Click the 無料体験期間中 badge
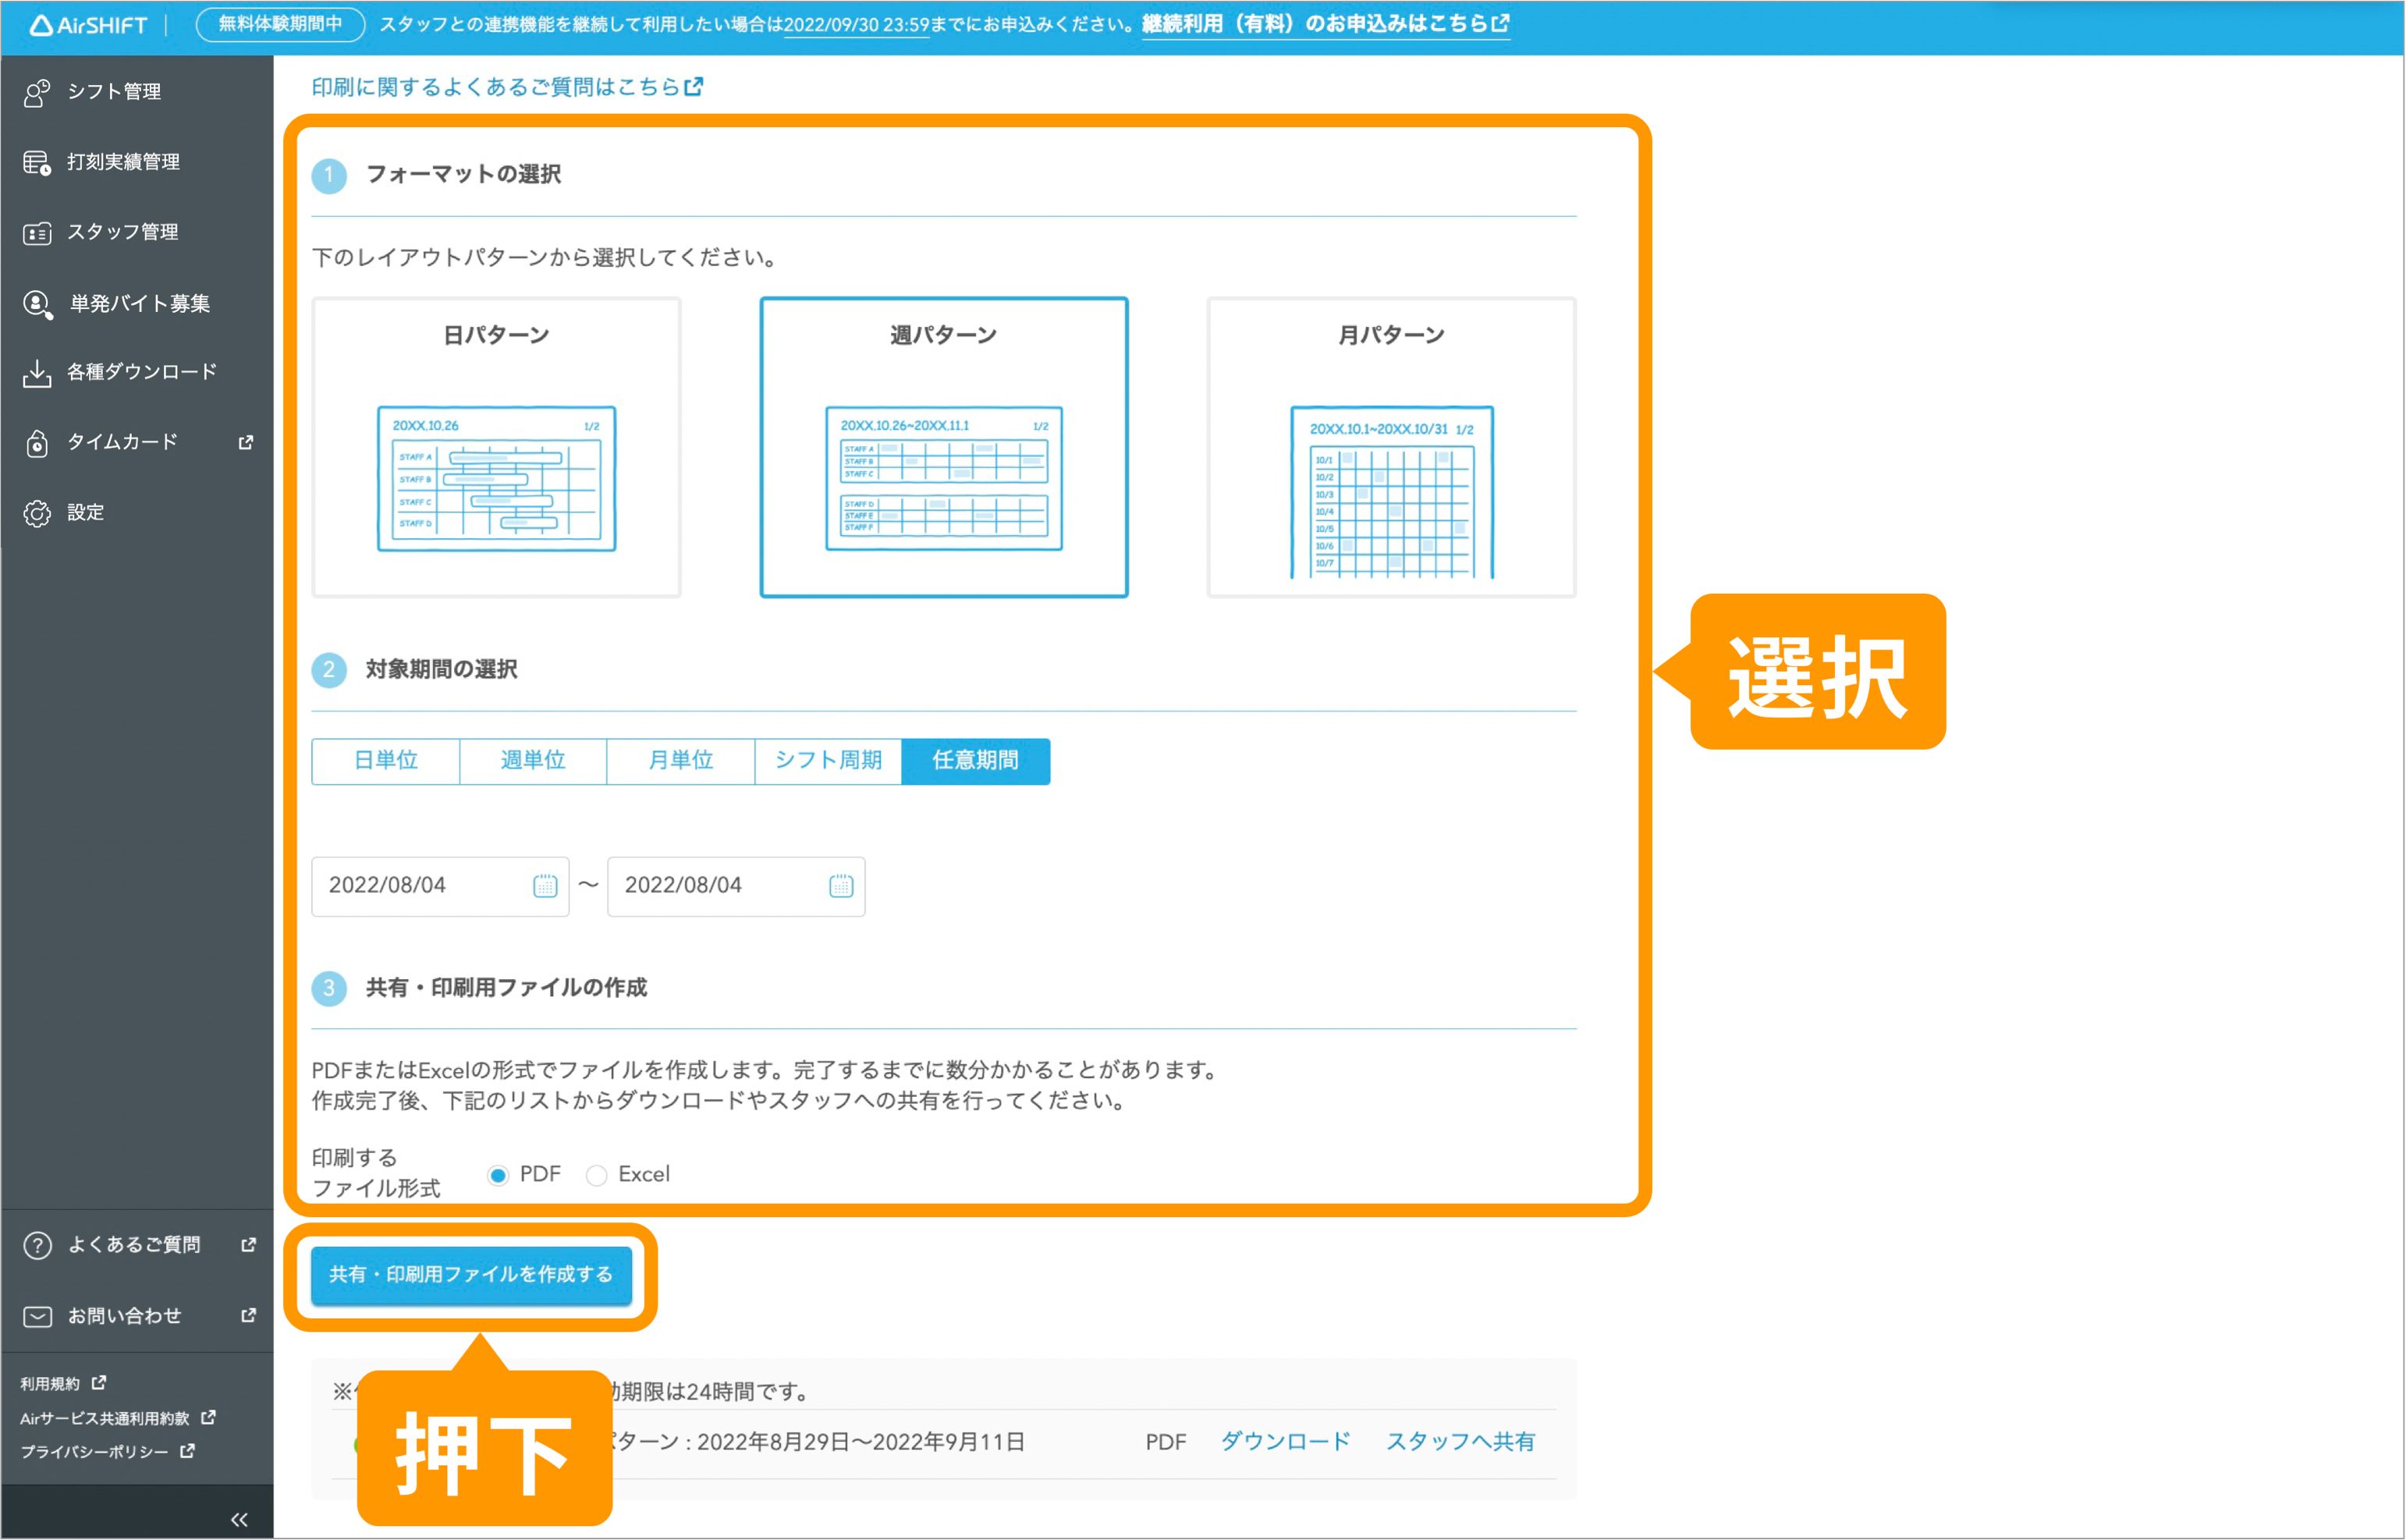This screenshot has height=1540, width=2406. (x=281, y=24)
